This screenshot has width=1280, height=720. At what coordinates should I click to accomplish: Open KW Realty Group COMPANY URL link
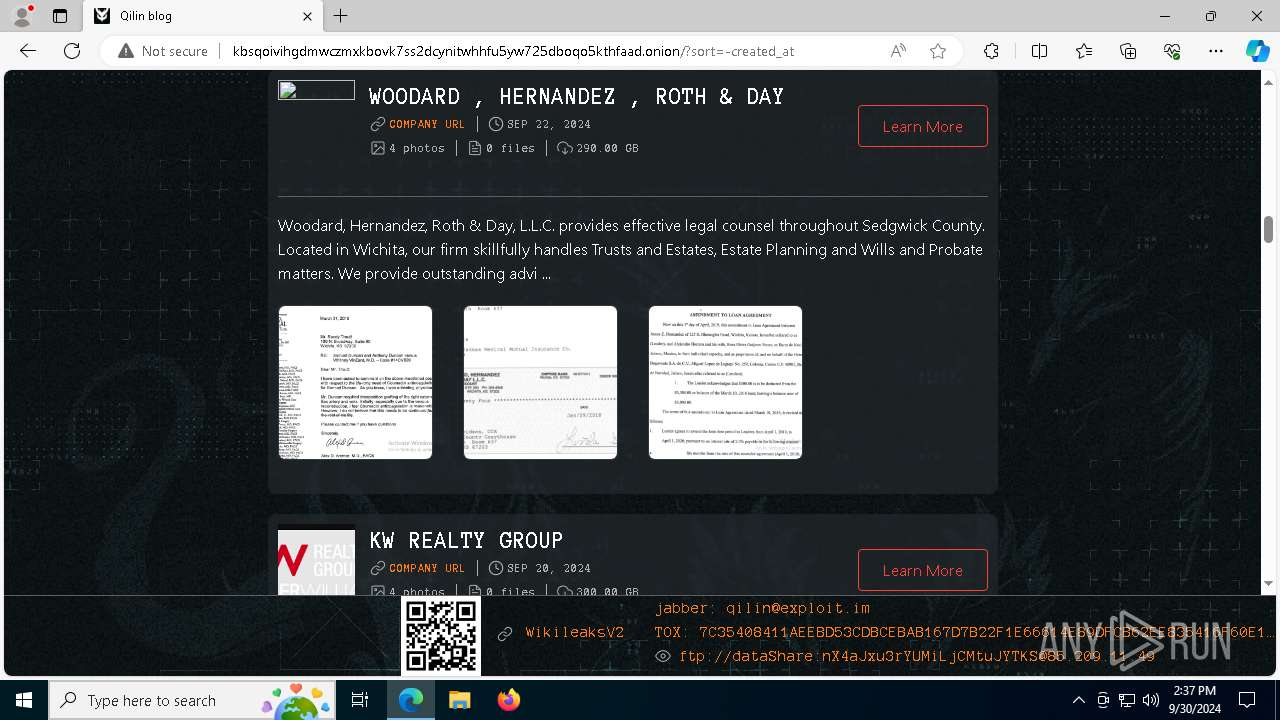click(427, 568)
